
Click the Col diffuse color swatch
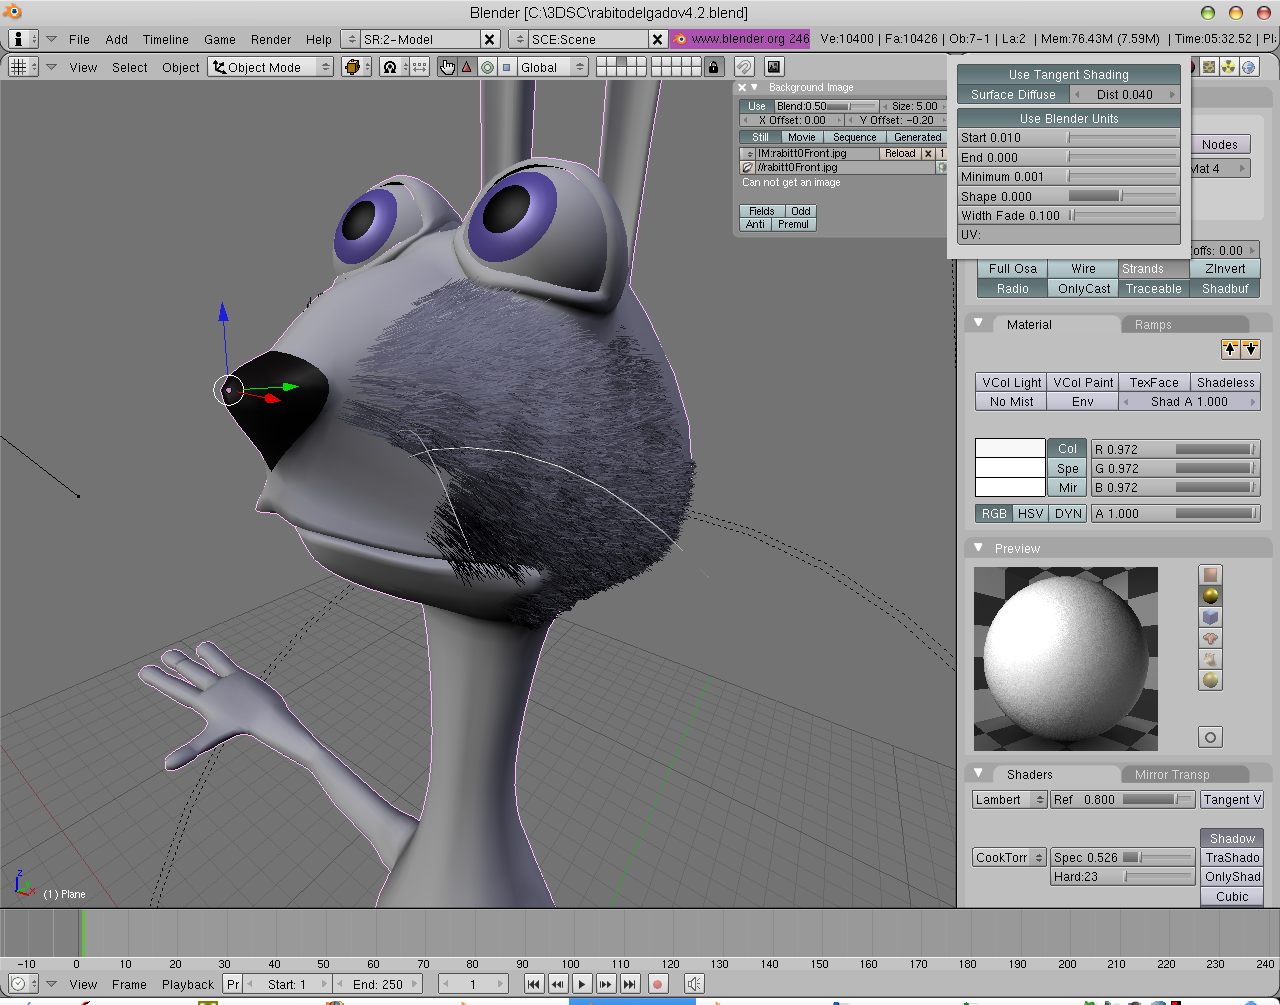pyautogui.click(x=1010, y=449)
